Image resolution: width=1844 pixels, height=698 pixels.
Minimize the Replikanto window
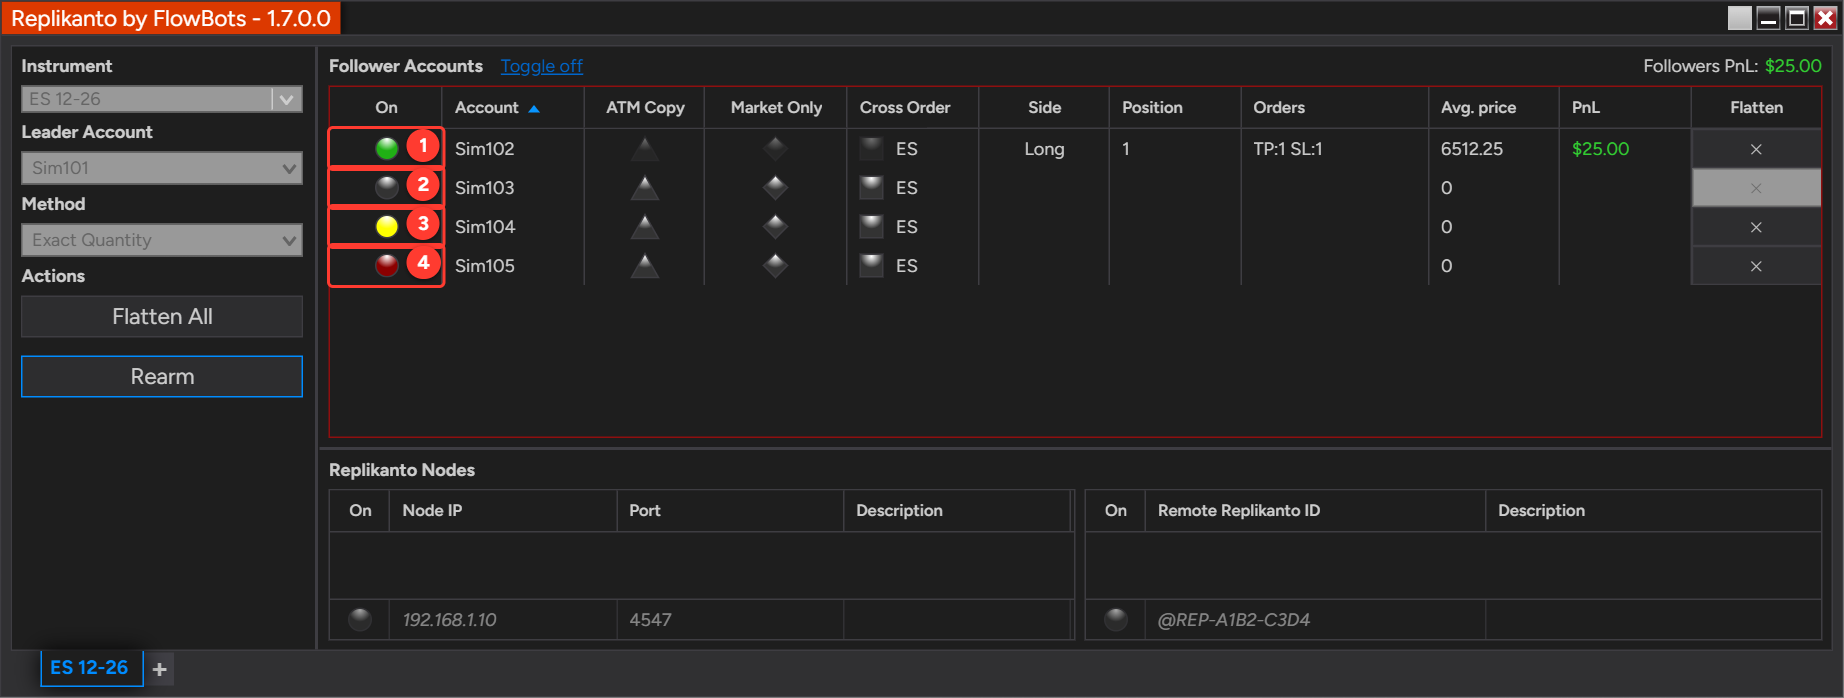[1768, 18]
